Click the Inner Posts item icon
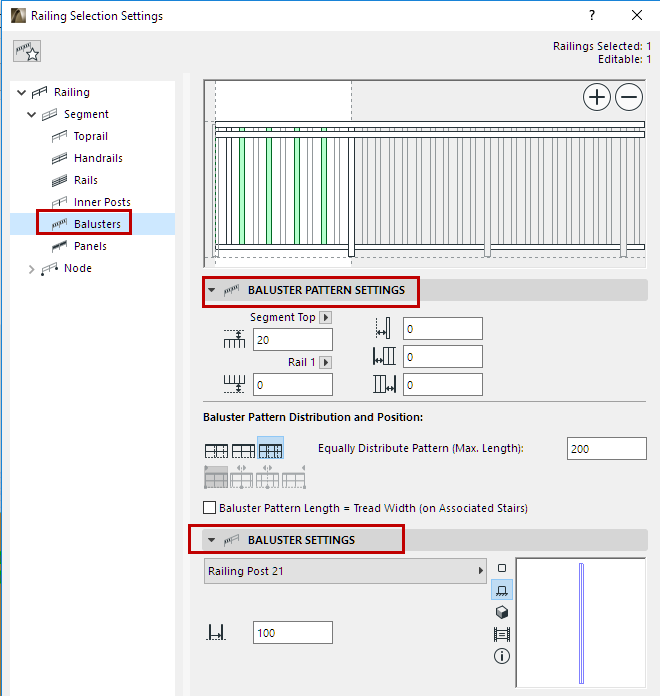This screenshot has width=660, height=696. click(x=59, y=202)
